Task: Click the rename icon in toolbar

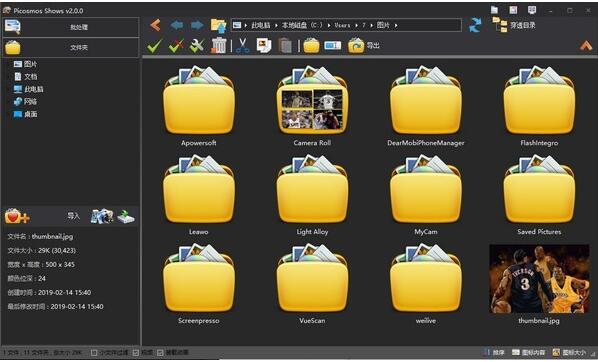Action: click(333, 46)
